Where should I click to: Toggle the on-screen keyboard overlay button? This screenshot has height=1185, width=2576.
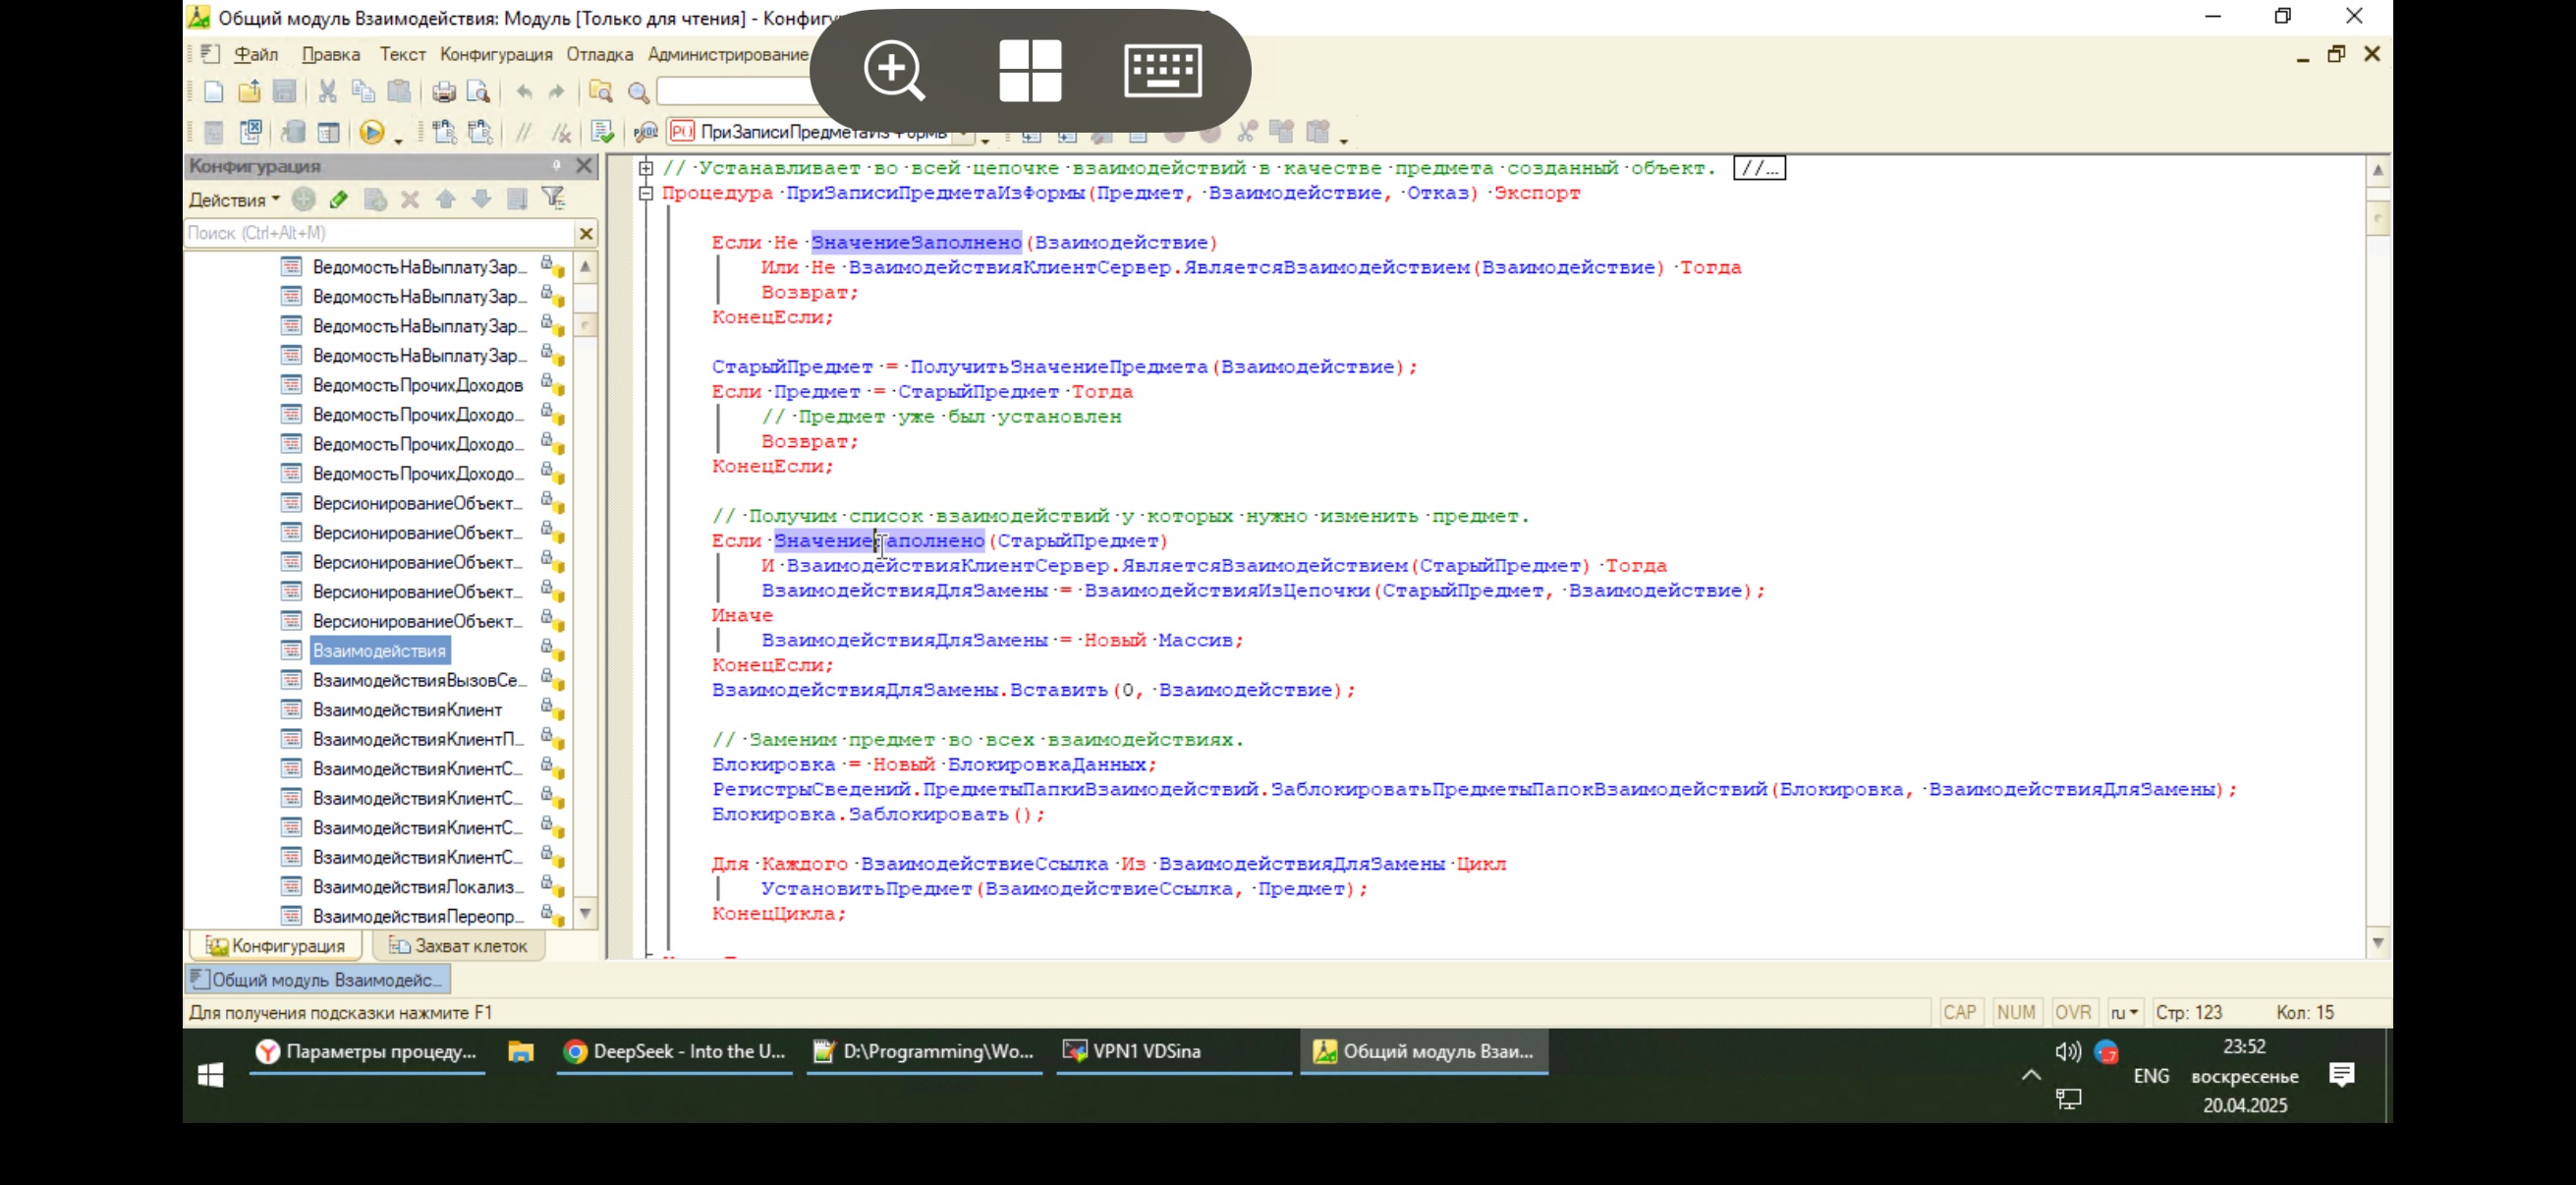click(x=1162, y=70)
